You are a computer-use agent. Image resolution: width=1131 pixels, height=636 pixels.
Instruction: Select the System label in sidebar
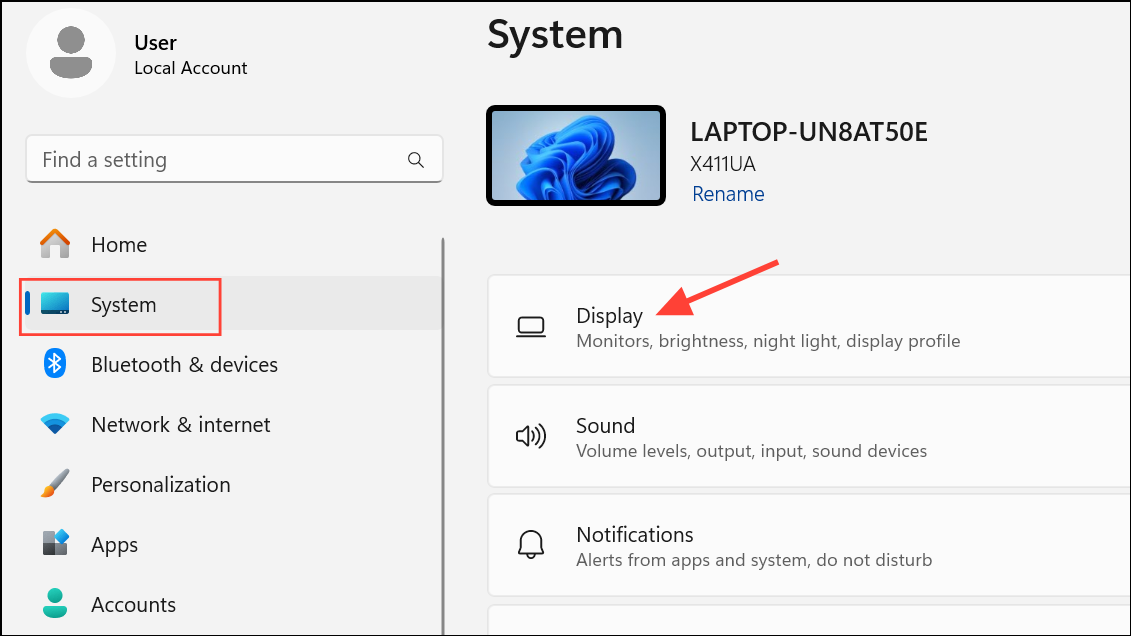pos(123,304)
